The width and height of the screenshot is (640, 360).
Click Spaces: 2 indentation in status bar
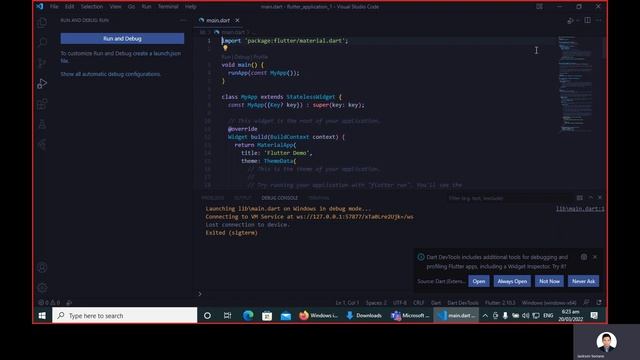(376, 303)
